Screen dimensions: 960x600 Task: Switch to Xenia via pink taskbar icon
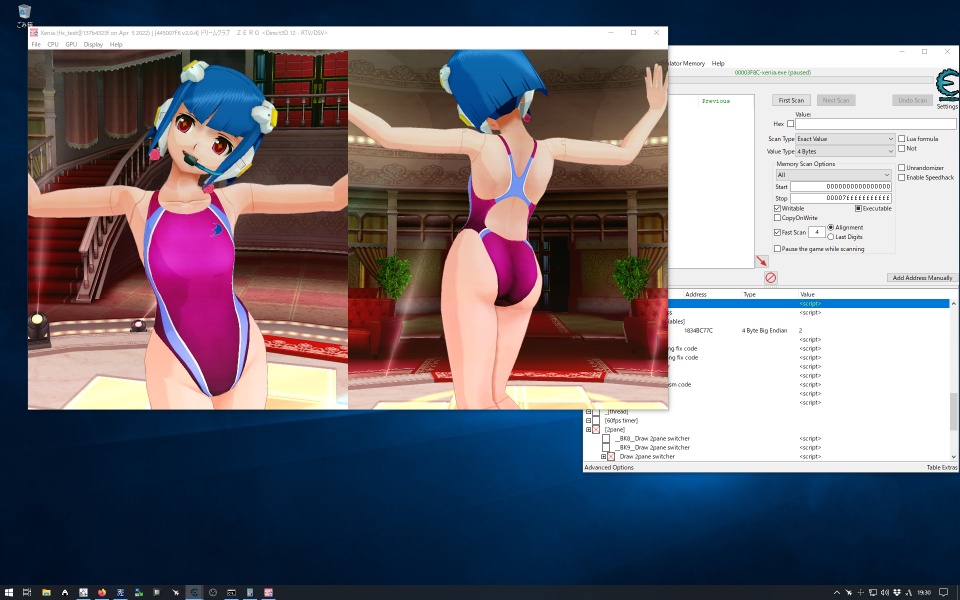(268, 592)
